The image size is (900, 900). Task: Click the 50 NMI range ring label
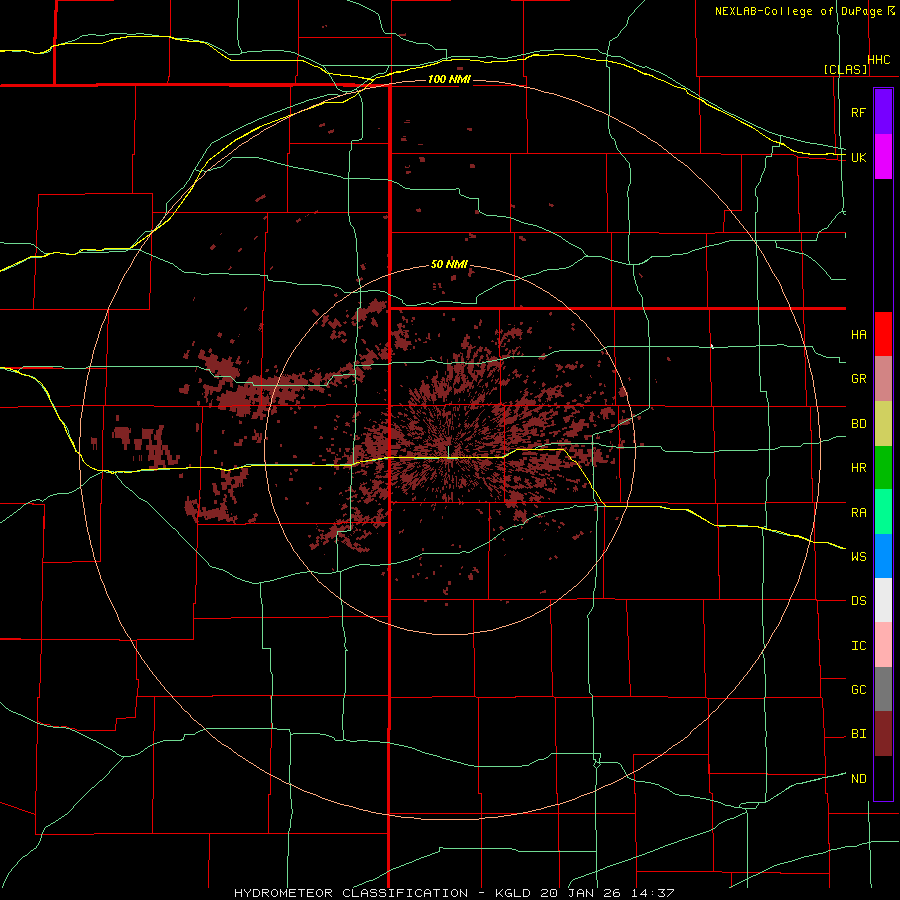click(449, 265)
